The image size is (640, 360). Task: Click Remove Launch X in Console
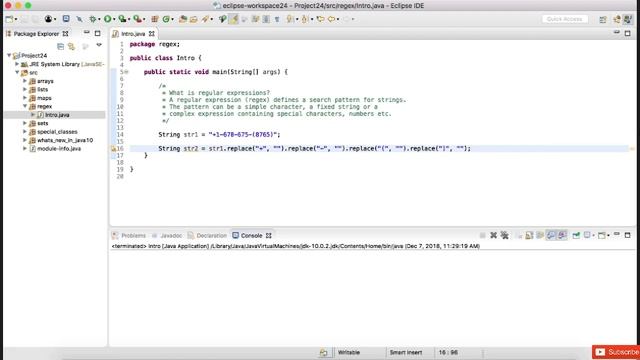pyautogui.click(x=493, y=235)
